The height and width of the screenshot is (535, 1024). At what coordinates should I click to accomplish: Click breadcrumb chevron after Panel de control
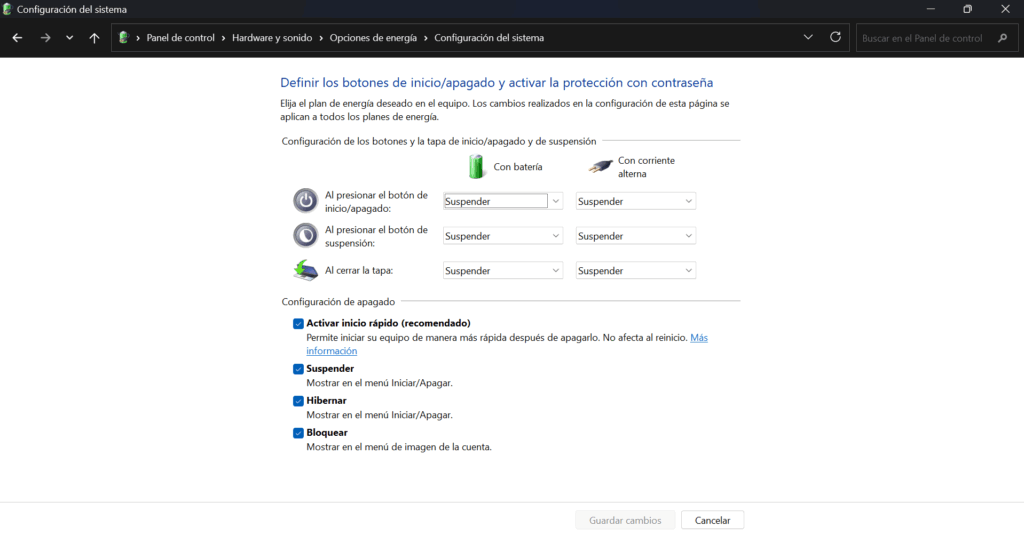(223, 38)
